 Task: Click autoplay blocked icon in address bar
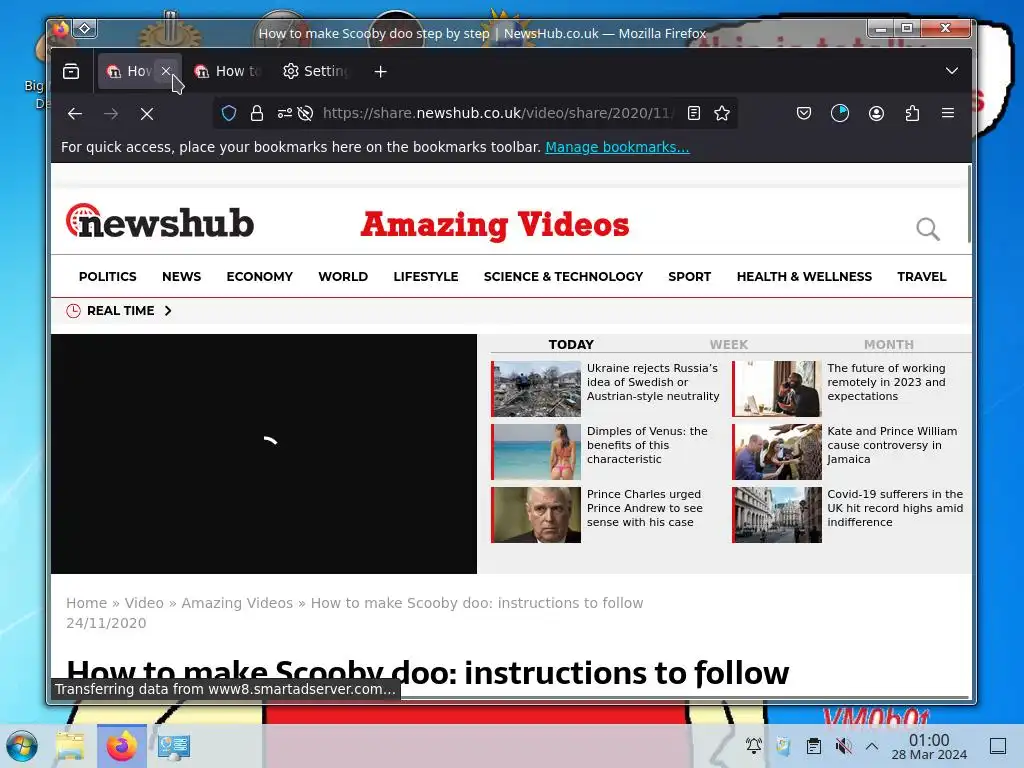tap(305, 114)
